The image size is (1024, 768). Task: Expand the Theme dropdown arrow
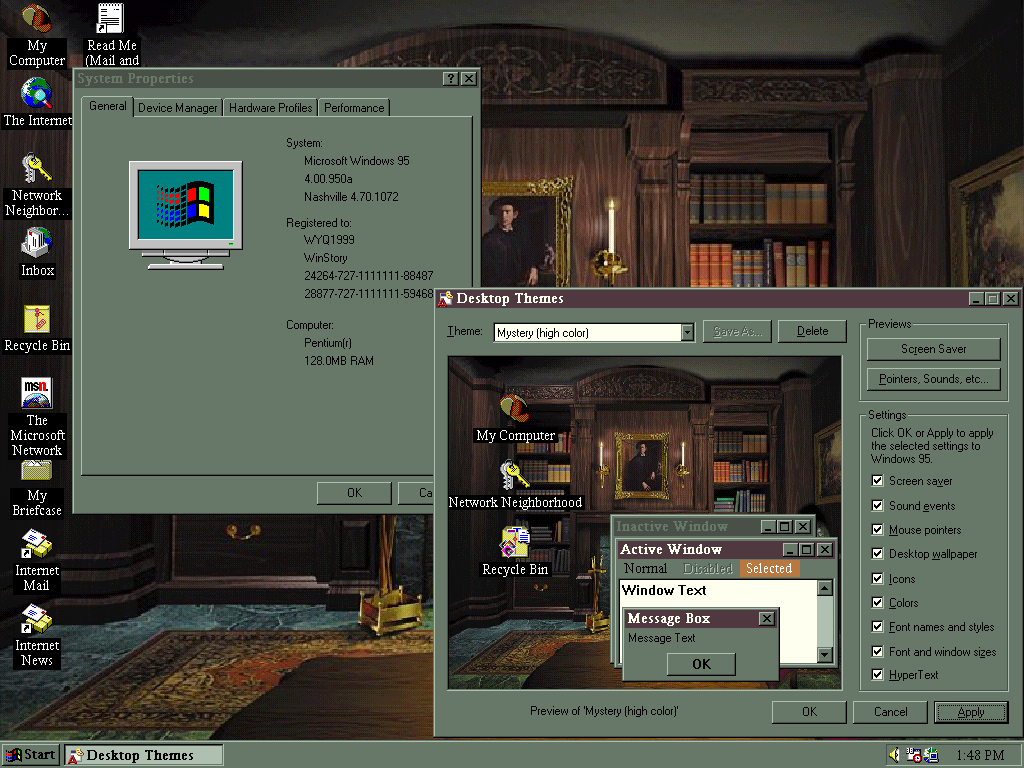[687, 332]
